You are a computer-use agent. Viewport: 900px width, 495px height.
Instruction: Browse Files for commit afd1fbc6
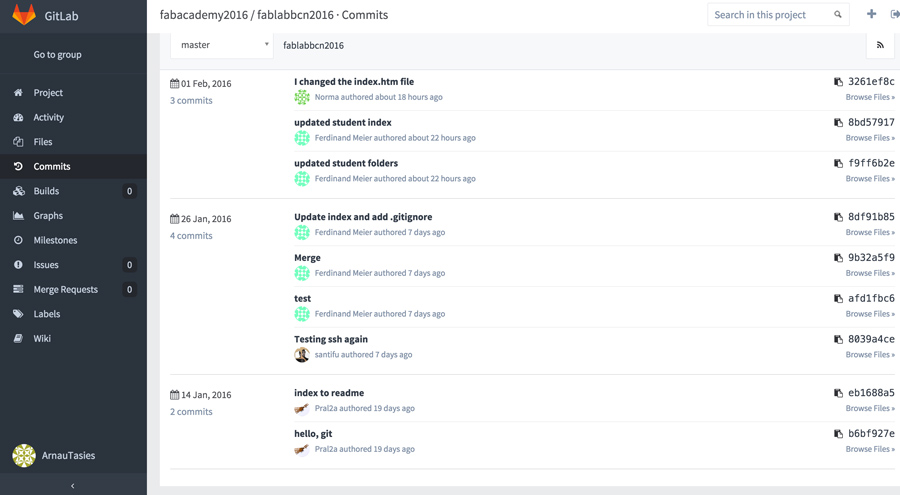pos(870,314)
